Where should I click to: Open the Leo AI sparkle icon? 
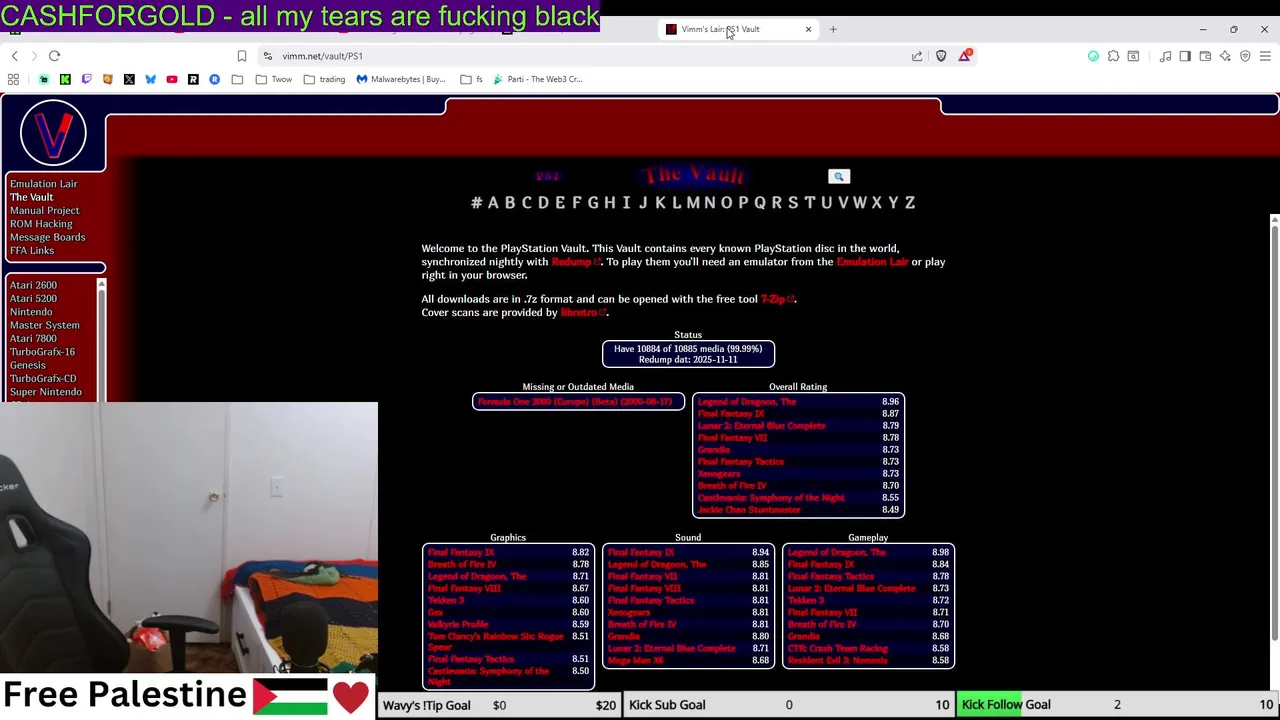tap(1225, 56)
